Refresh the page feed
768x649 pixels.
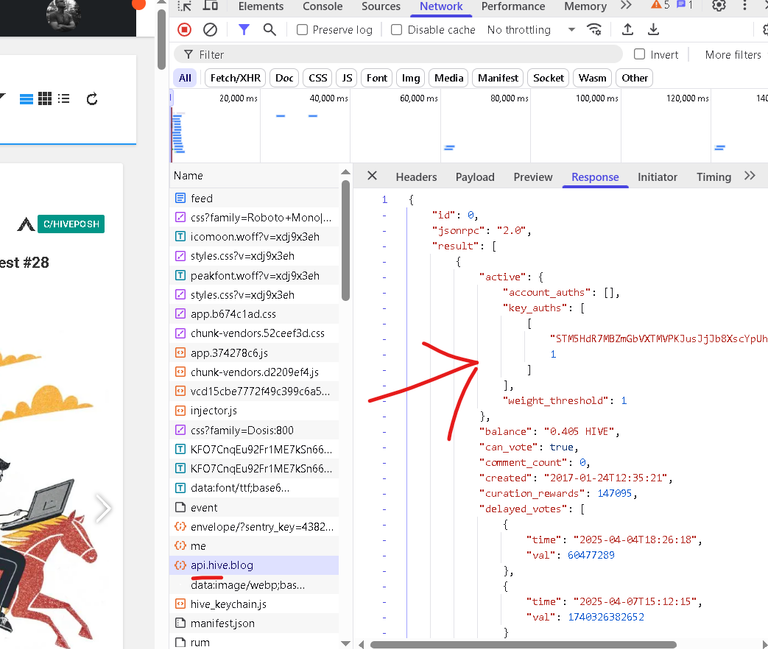click(x=92, y=99)
